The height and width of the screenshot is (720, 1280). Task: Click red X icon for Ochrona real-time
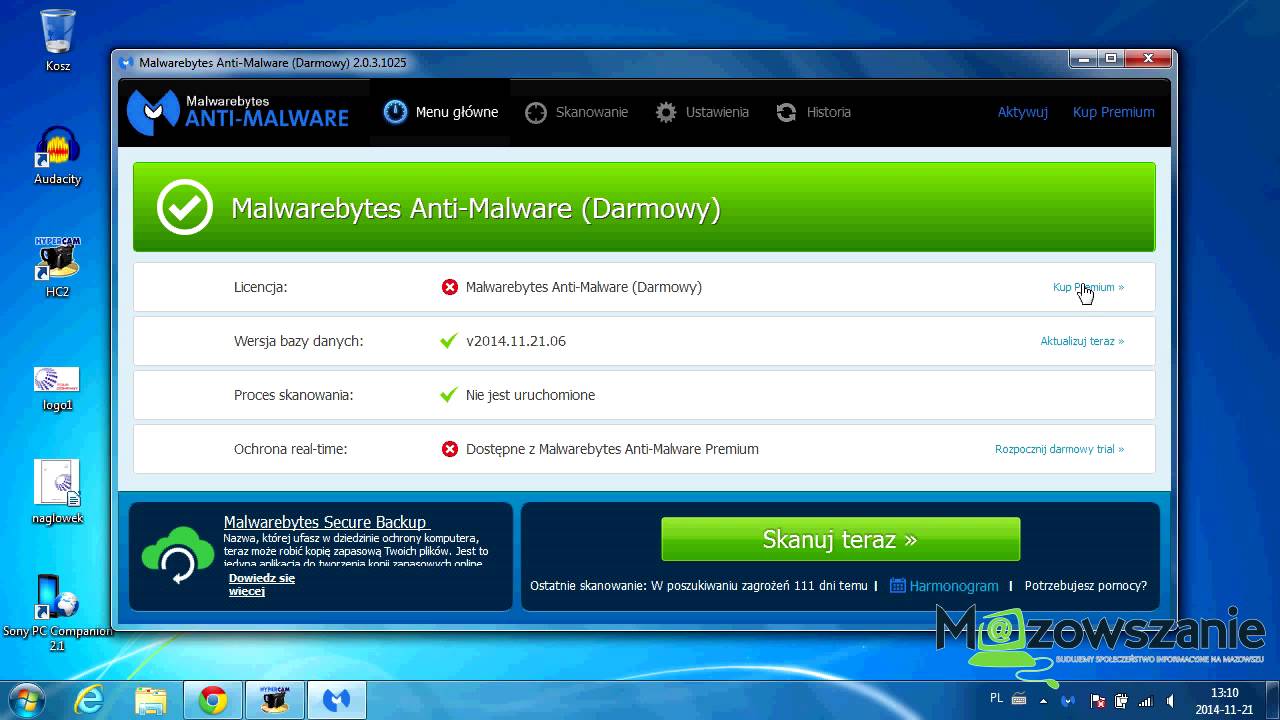coord(450,449)
